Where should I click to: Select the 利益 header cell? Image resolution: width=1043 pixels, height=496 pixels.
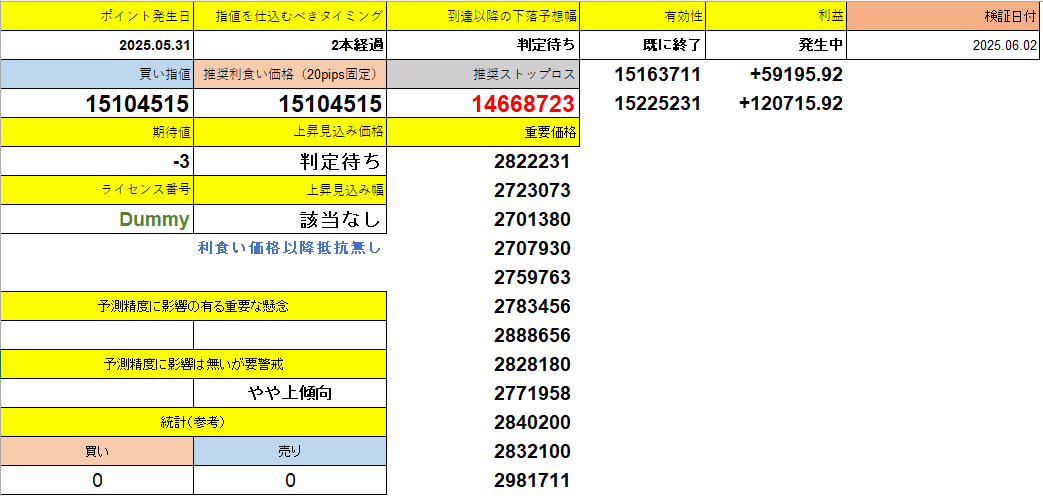776,16
